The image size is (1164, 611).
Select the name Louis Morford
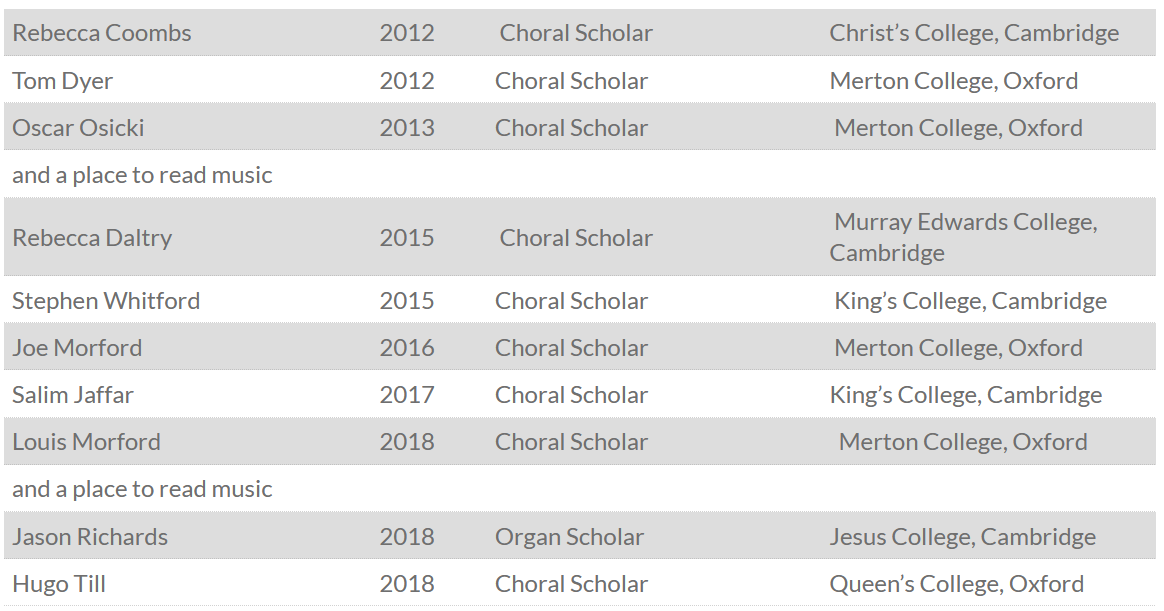pos(86,442)
